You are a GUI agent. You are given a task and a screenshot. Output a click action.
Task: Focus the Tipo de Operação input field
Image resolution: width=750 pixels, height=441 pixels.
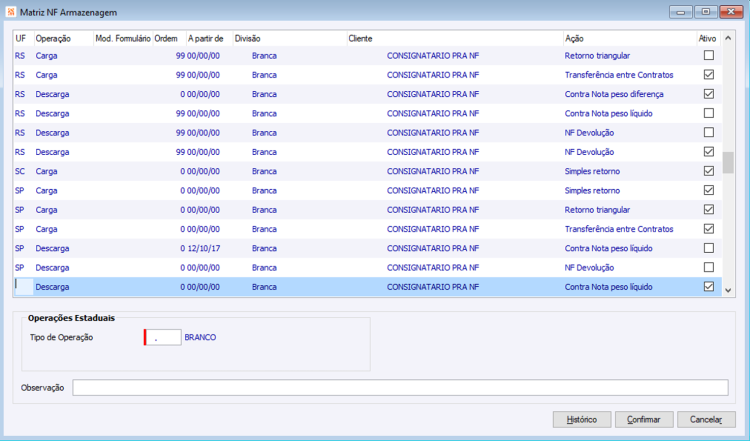tap(163, 337)
